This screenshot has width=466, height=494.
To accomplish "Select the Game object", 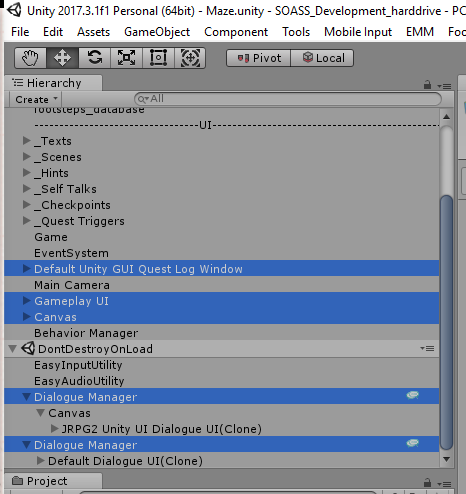I will coord(222,237).
